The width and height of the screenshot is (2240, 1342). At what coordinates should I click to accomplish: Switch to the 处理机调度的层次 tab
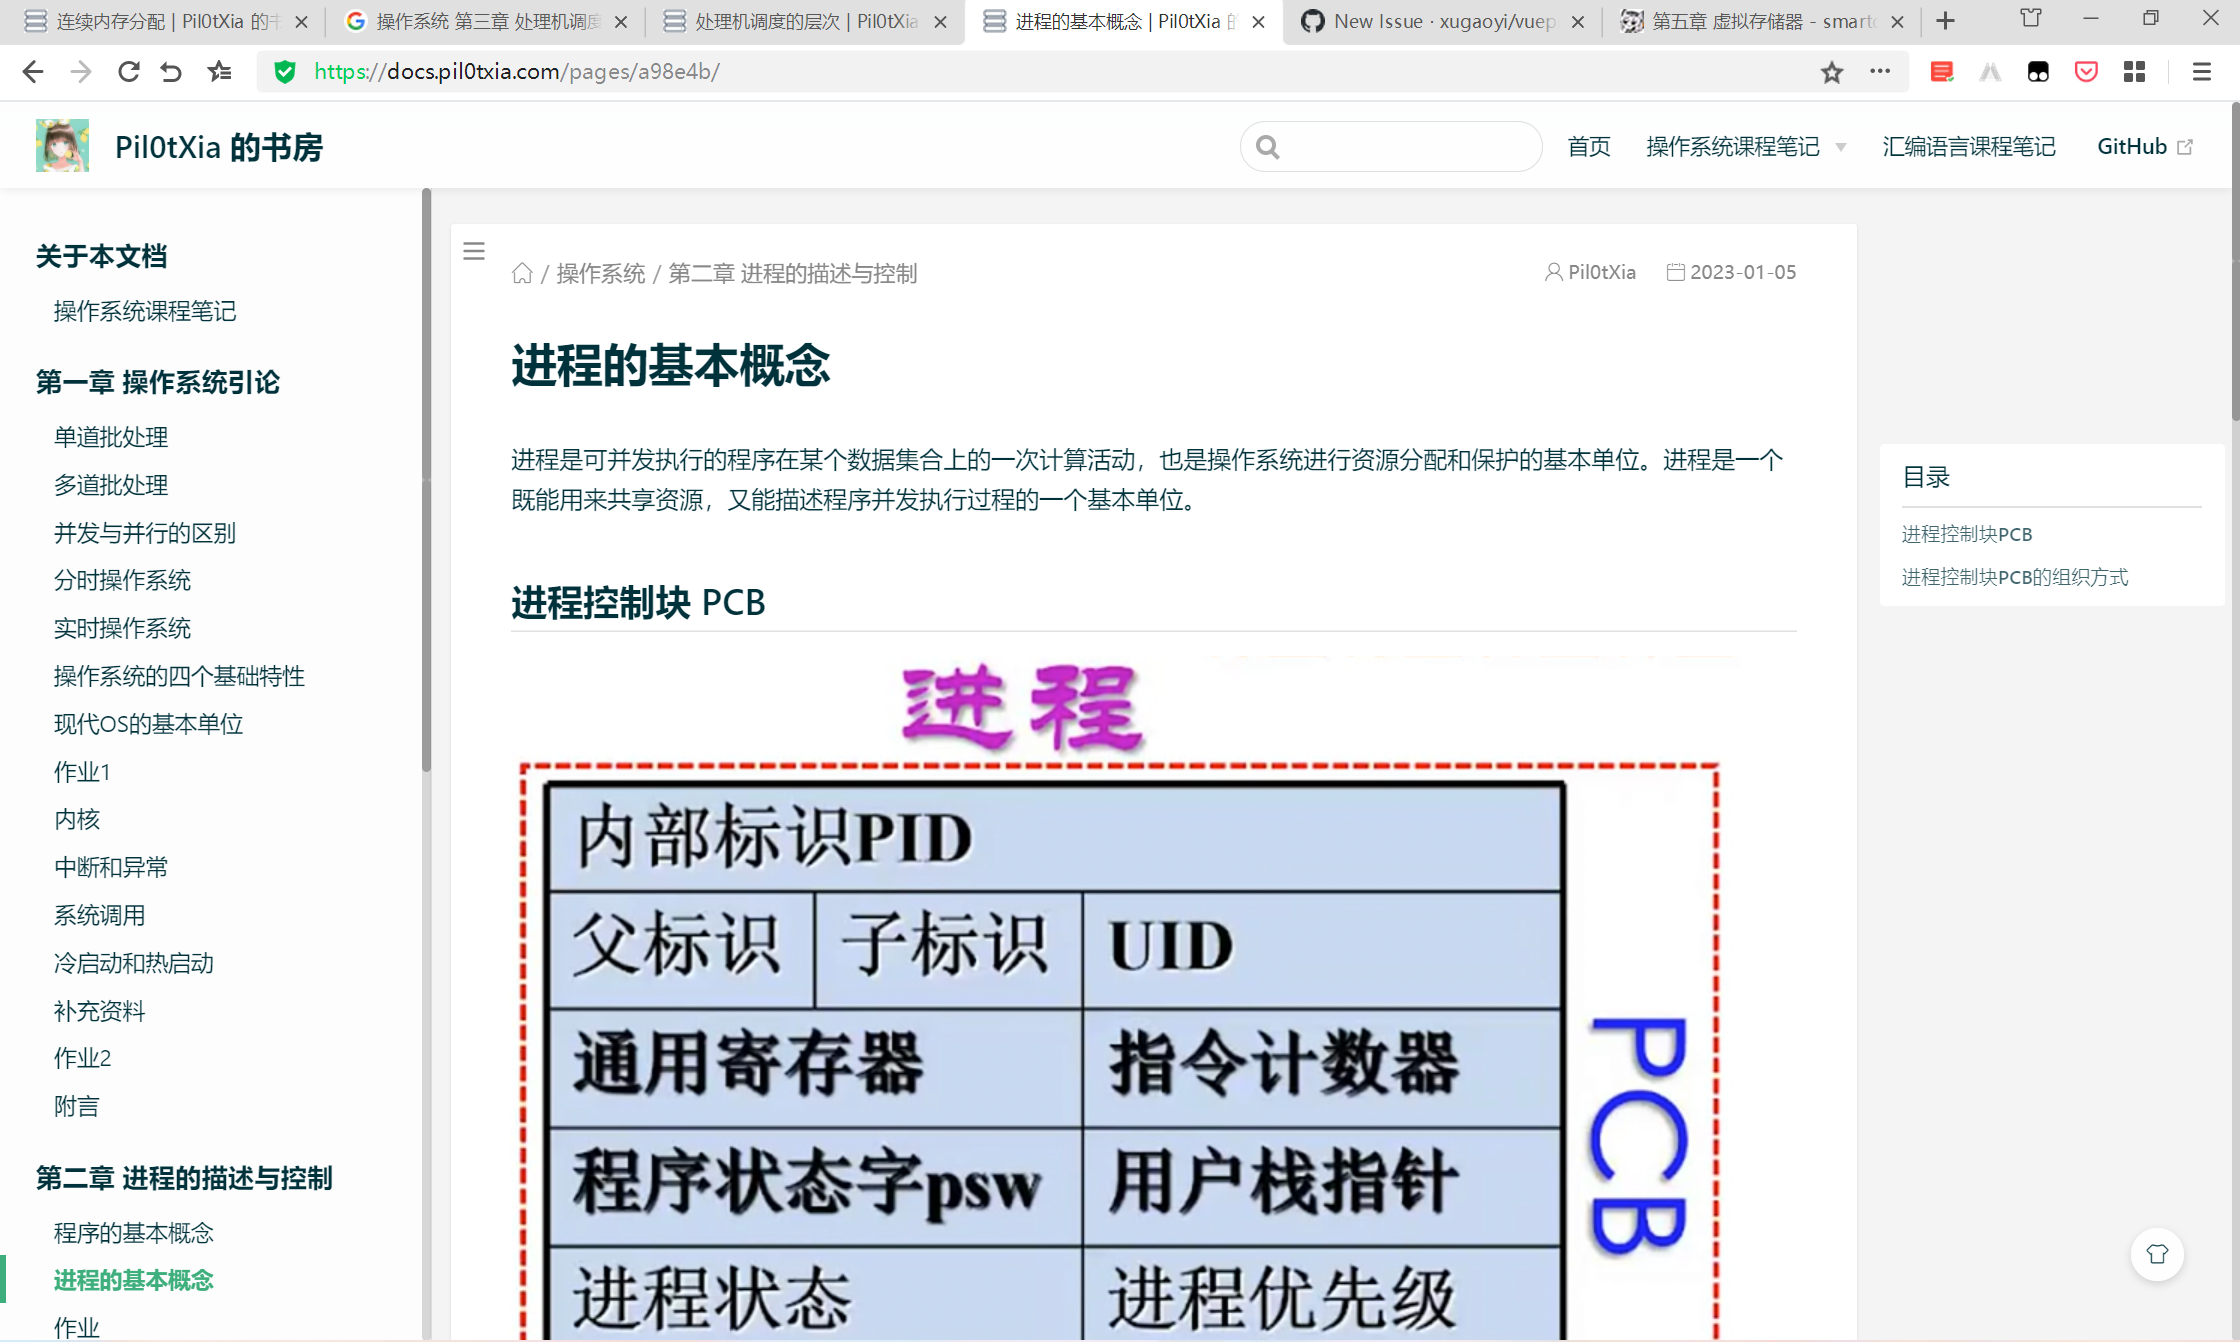(x=803, y=21)
